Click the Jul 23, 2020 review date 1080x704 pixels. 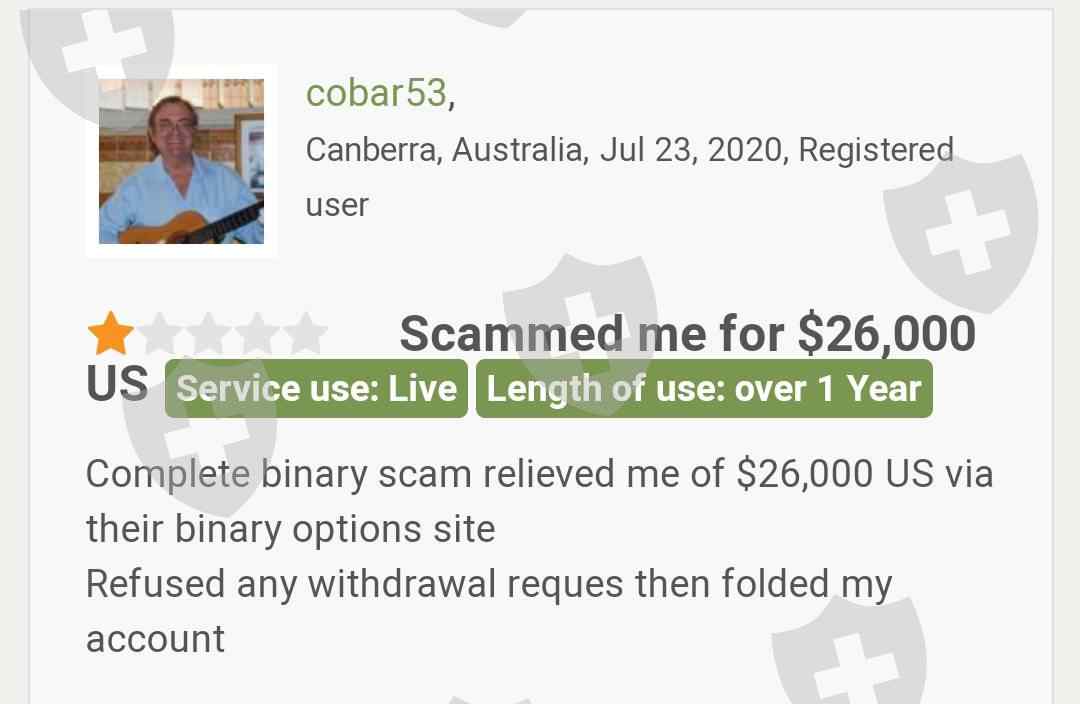(x=692, y=149)
